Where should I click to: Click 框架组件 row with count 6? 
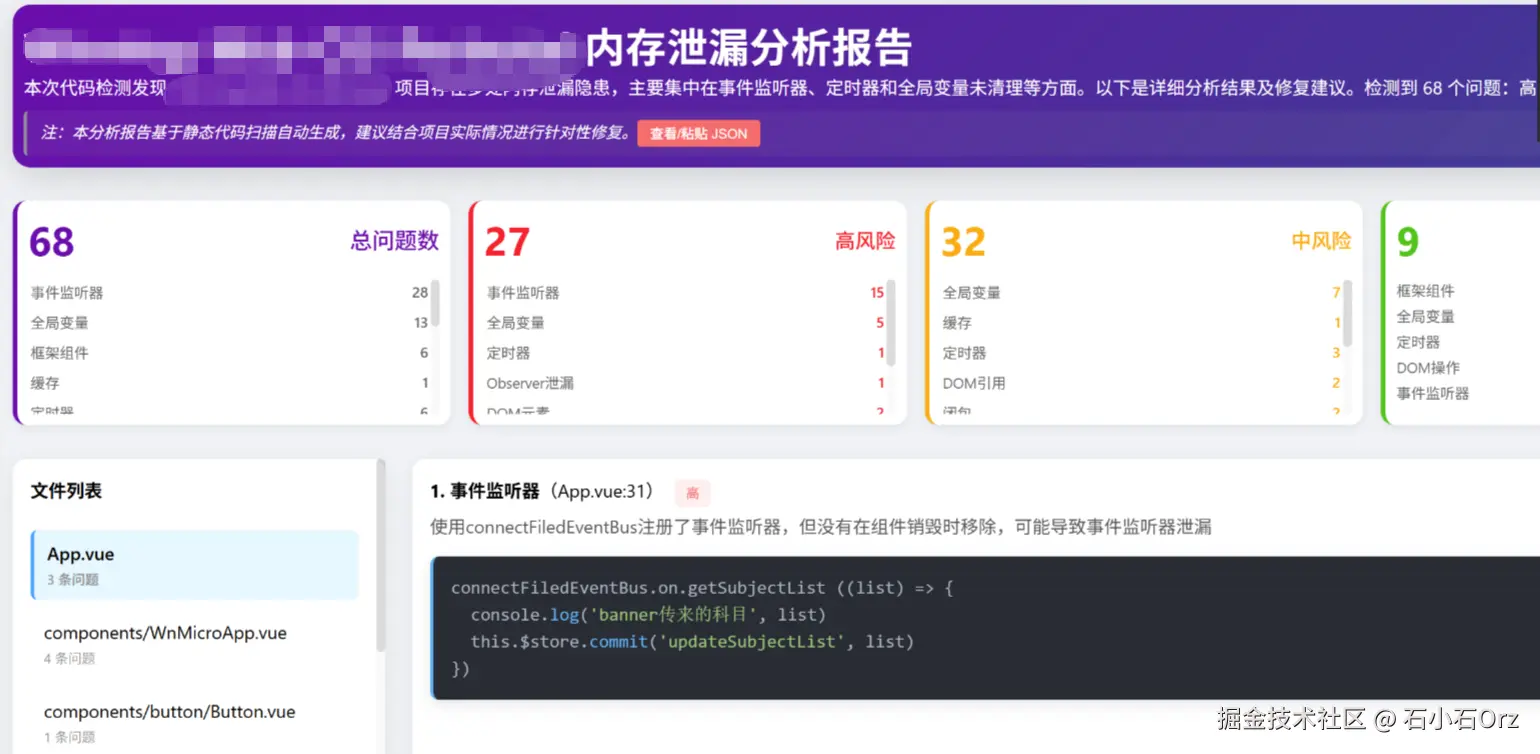click(x=229, y=353)
